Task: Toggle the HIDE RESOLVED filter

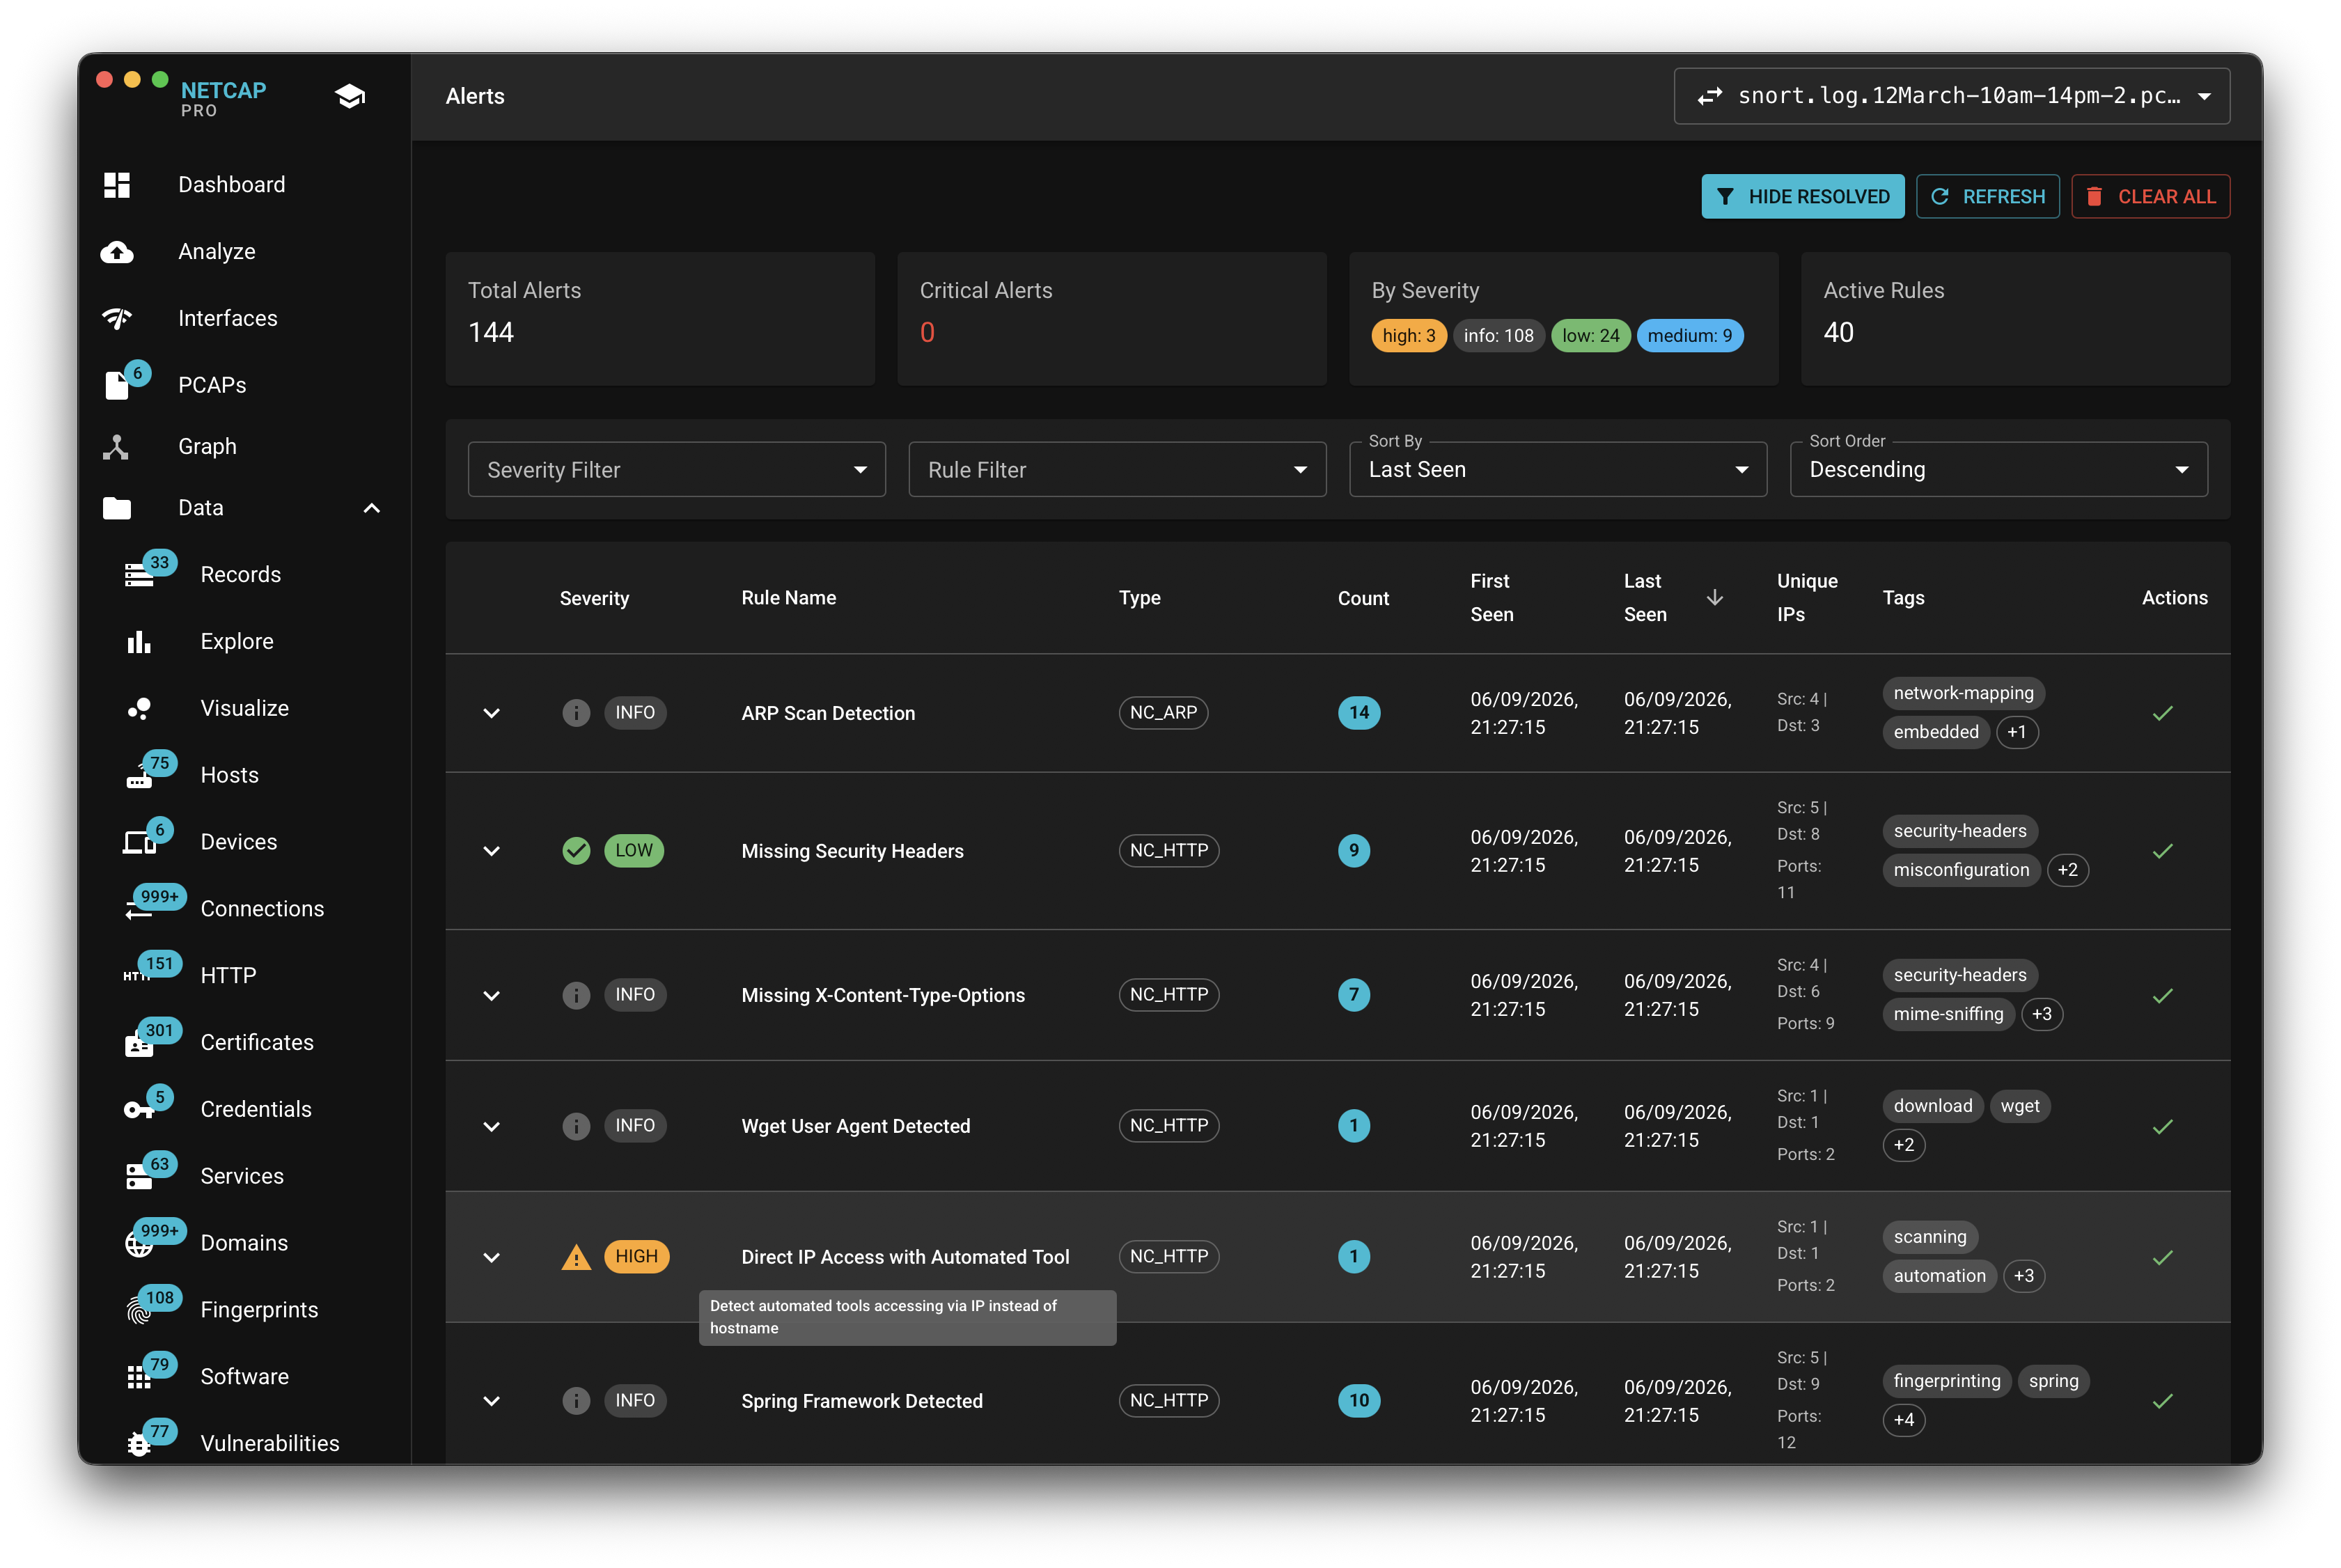Action: coord(1802,197)
